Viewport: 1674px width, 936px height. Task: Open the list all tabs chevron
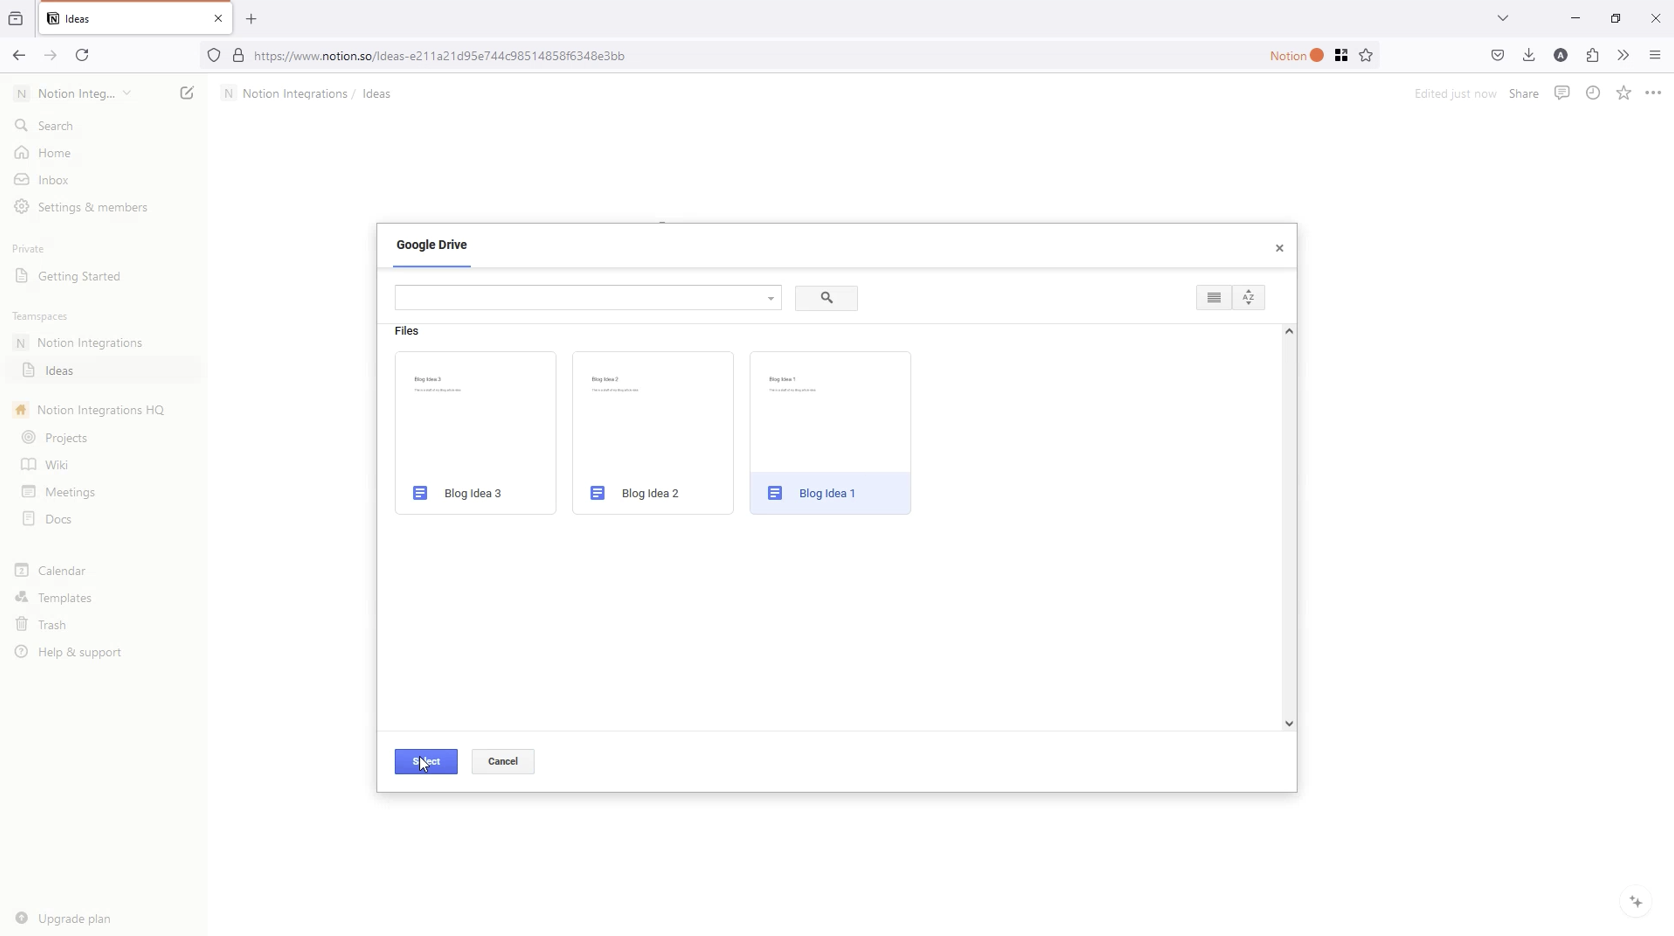1502,18
